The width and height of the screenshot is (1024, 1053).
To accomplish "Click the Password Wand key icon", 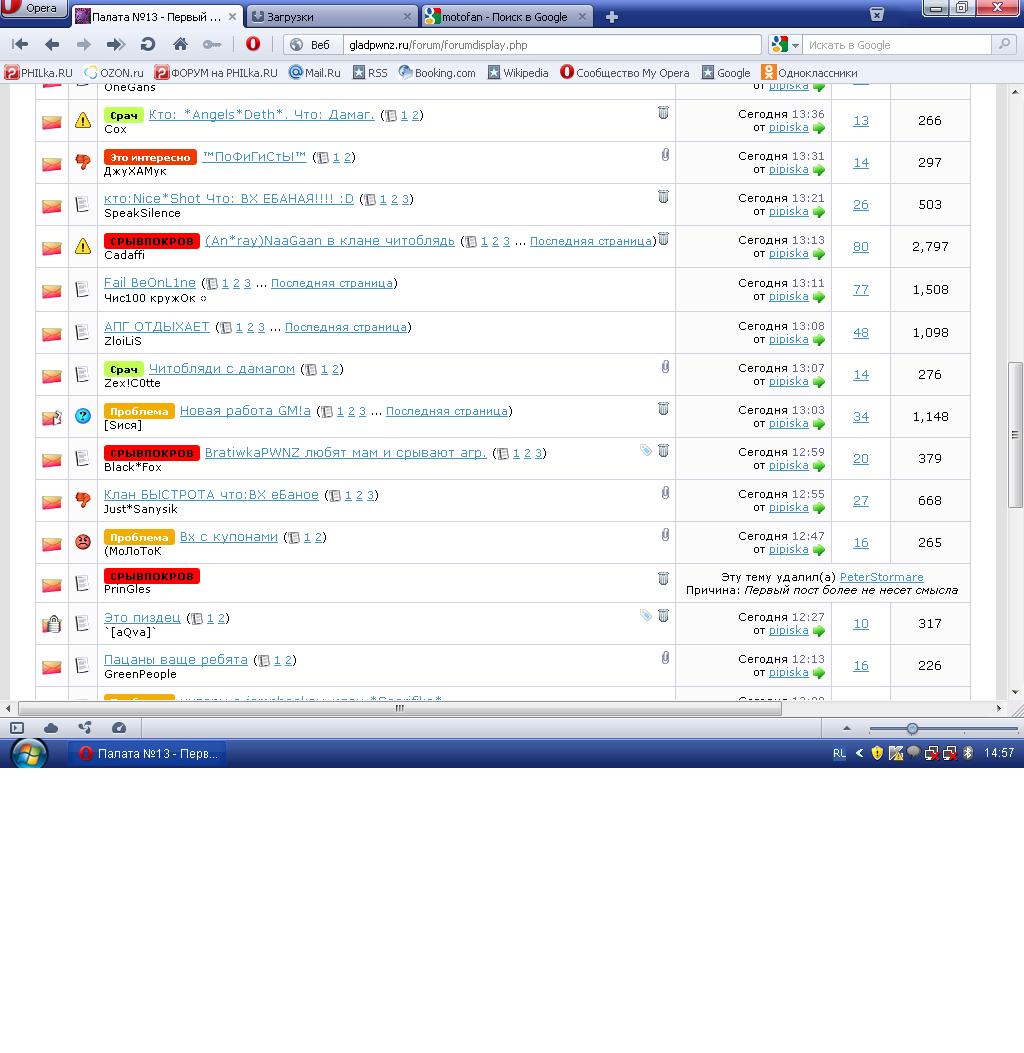I will click(212, 45).
